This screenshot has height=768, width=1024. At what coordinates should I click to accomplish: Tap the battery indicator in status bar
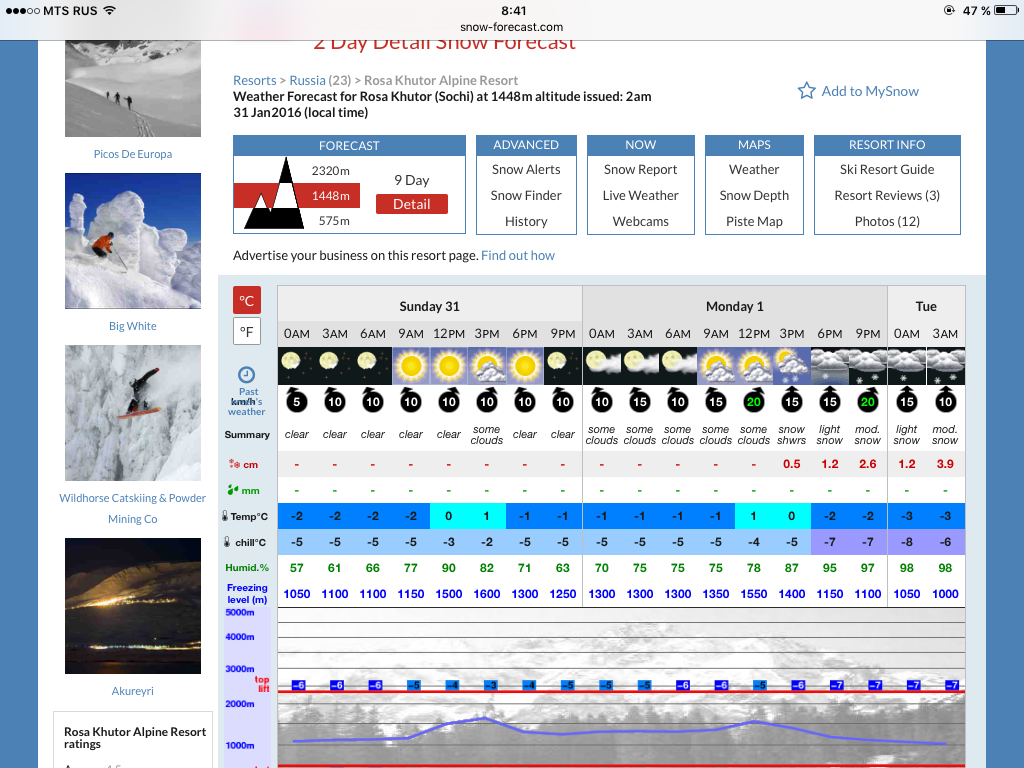[1006, 10]
